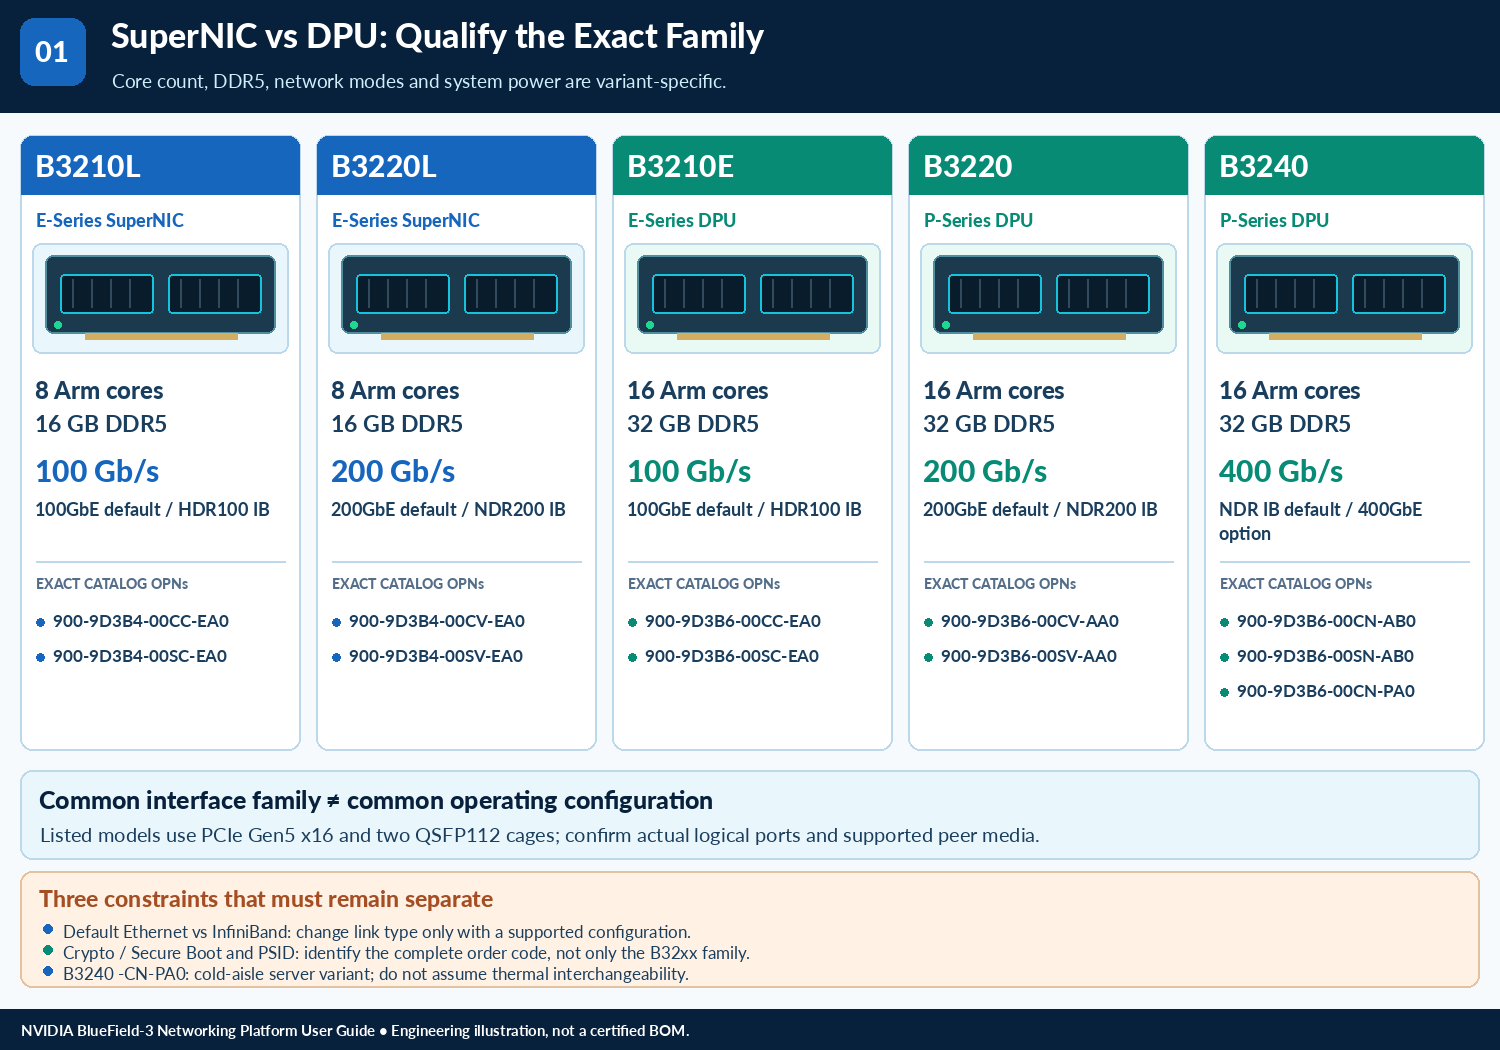This screenshot has height=1050, width=1500.
Task: Click "8 Arm cores" in the B3210L card
Action: pos(99,390)
